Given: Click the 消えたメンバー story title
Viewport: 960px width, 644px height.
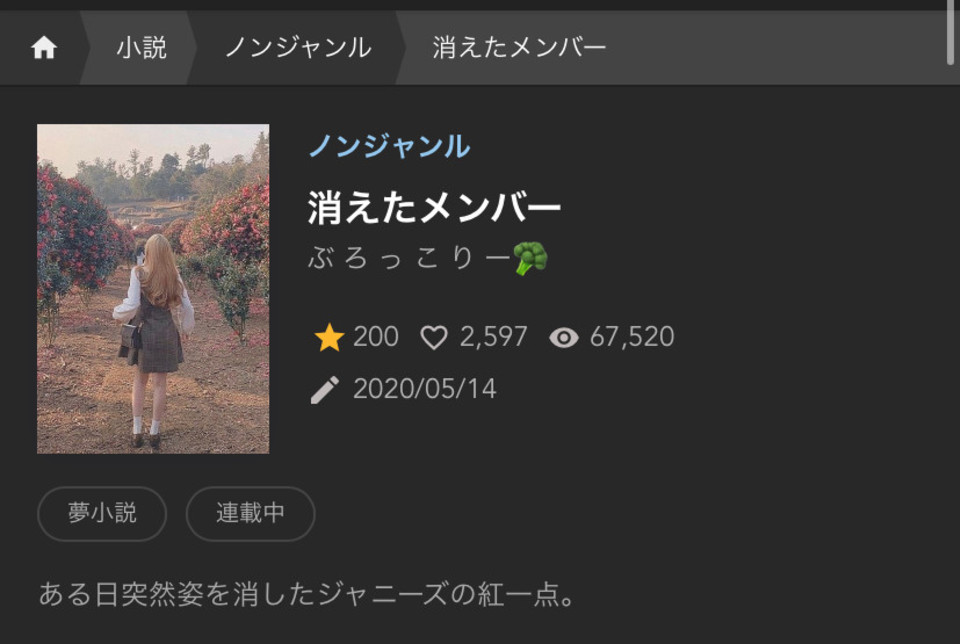Looking at the screenshot, I should coord(434,208).
